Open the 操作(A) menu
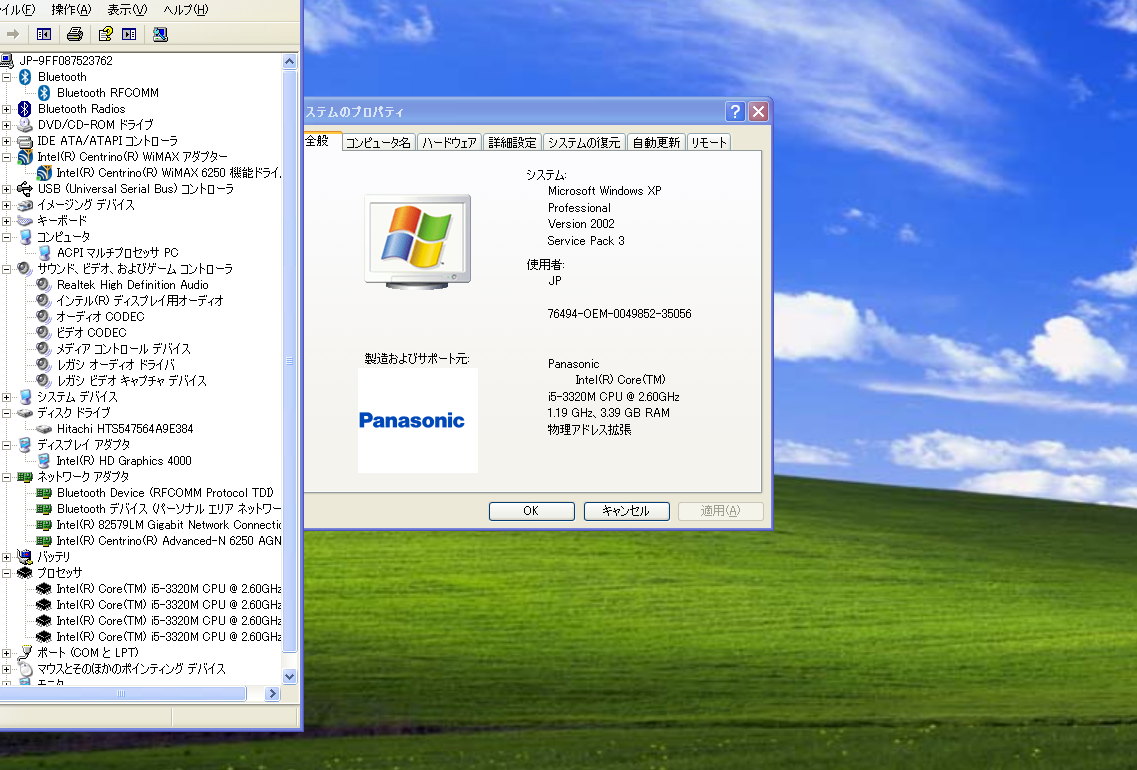 (x=71, y=9)
